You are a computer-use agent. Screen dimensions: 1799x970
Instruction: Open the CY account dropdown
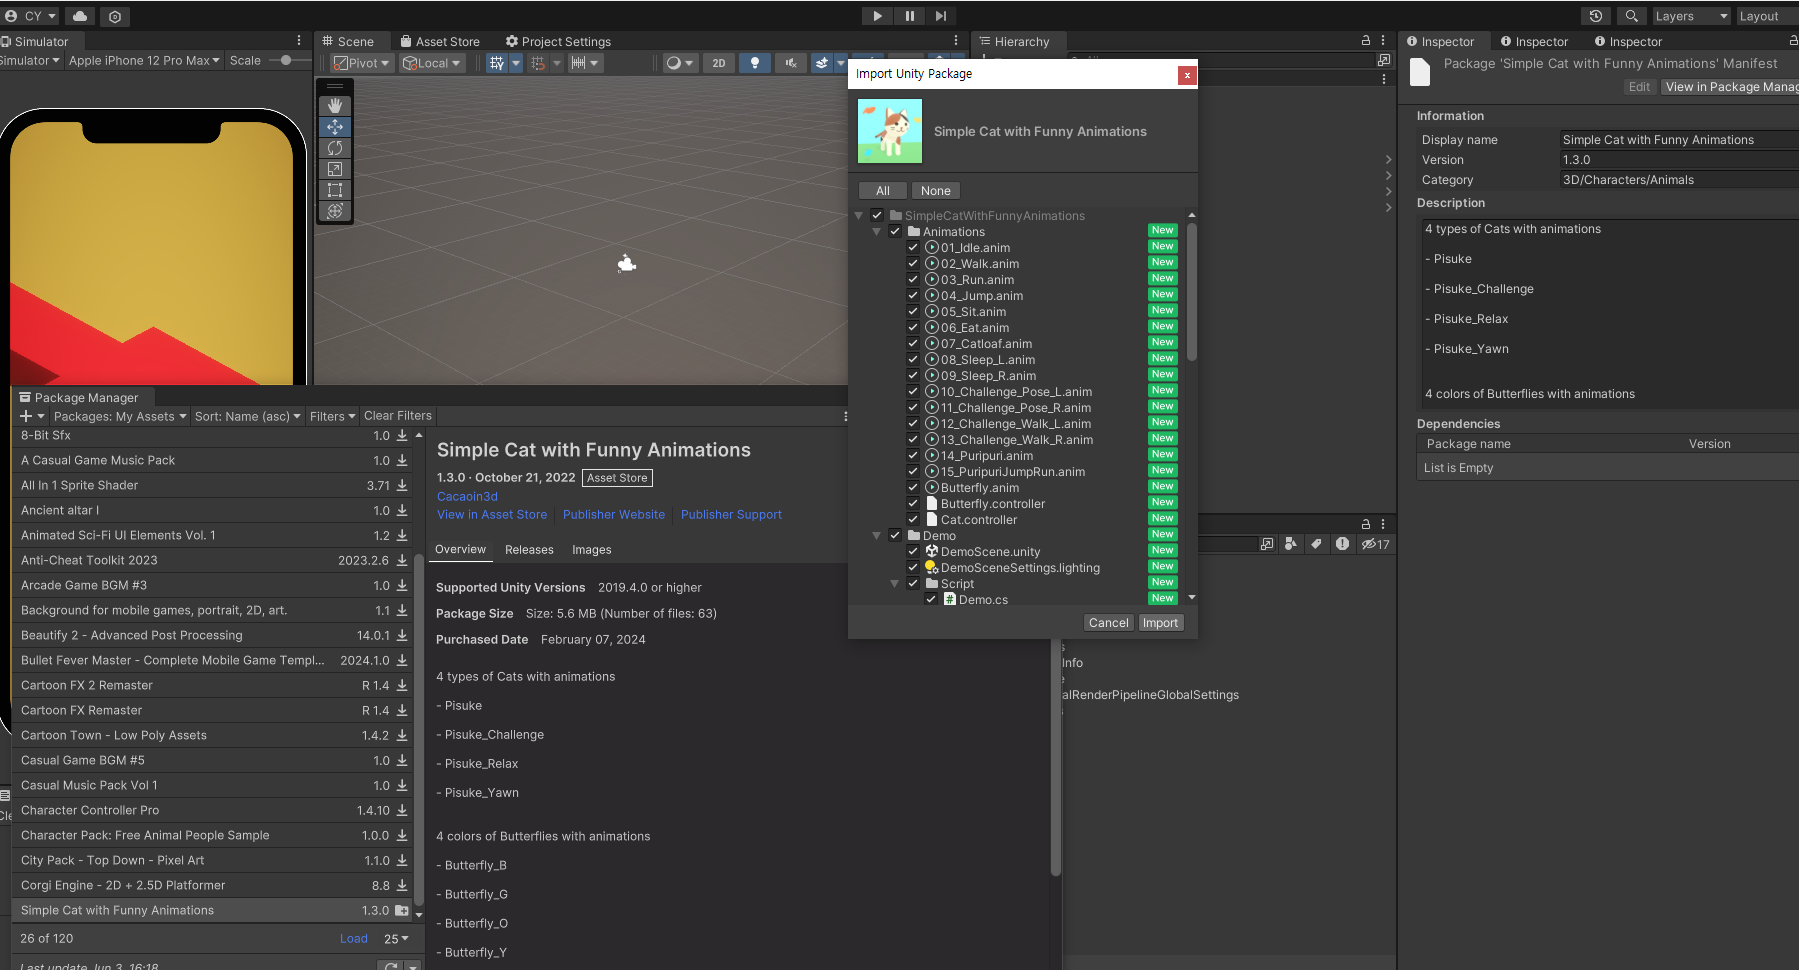(x=31, y=16)
